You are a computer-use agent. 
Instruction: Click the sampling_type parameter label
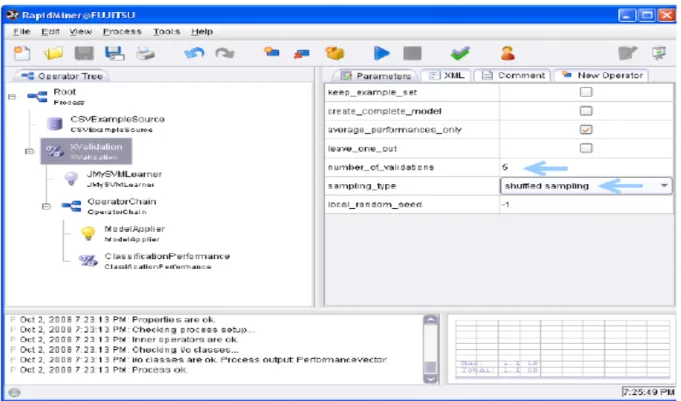(x=362, y=186)
